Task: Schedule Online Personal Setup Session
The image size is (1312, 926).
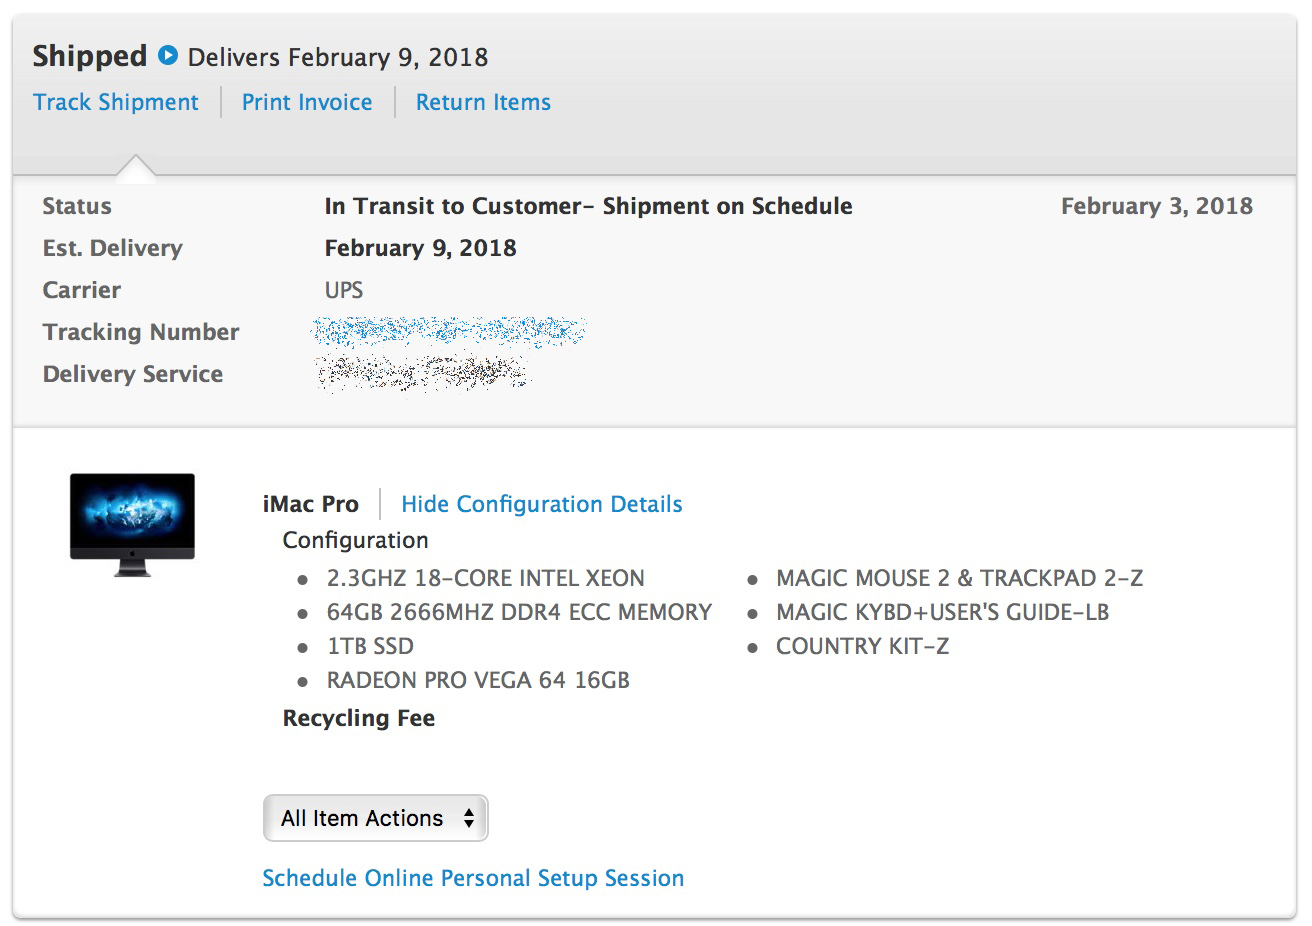Action: (473, 878)
